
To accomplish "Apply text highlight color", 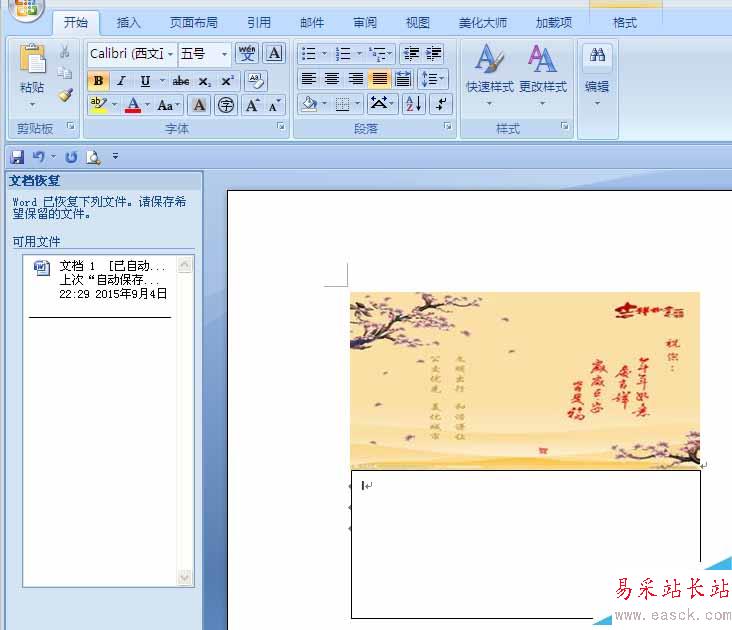I will click(x=98, y=105).
